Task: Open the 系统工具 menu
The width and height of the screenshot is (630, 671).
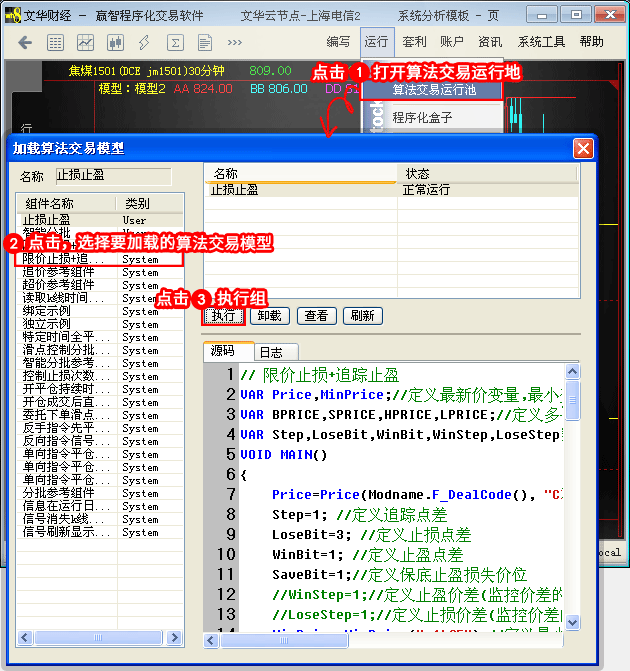Action: (x=541, y=42)
